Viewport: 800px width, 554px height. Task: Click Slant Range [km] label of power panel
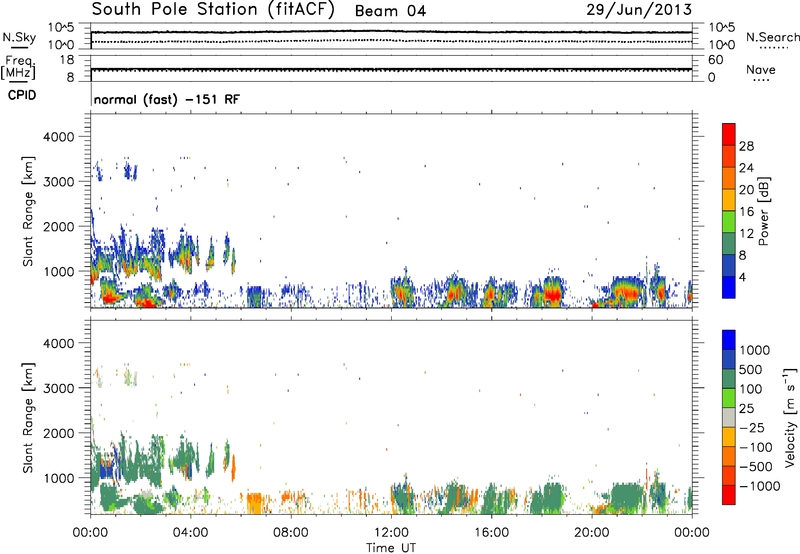point(28,211)
